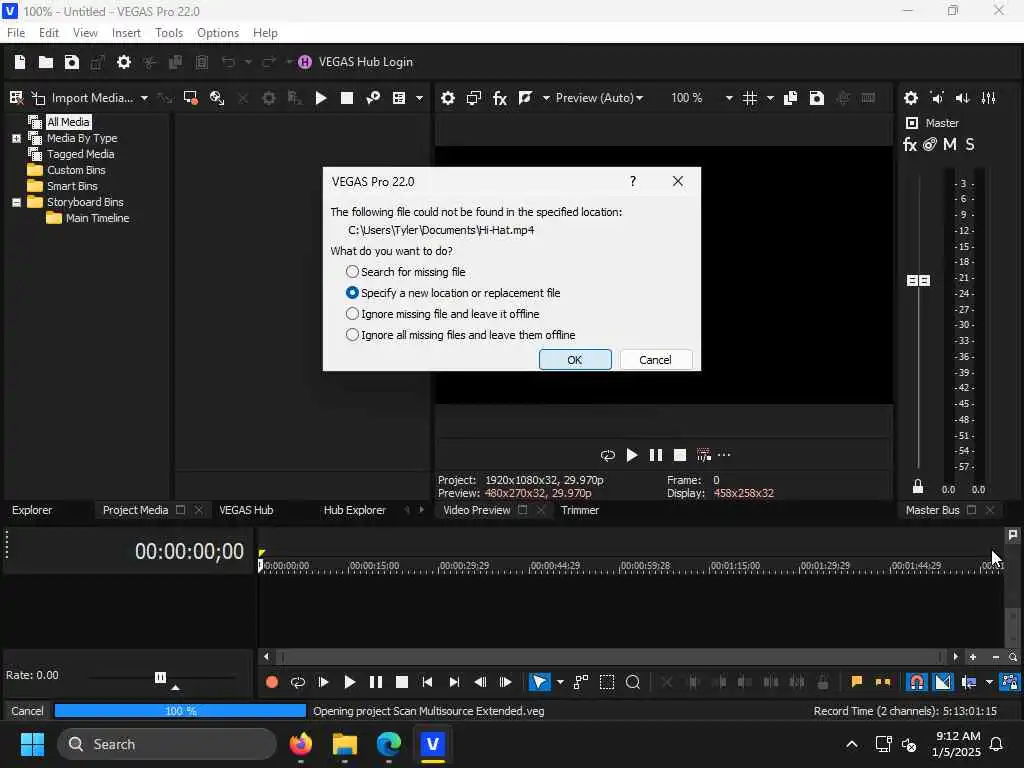Open project properties gear in main toolbar
This screenshot has height=768, width=1024.
[x=123, y=62]
